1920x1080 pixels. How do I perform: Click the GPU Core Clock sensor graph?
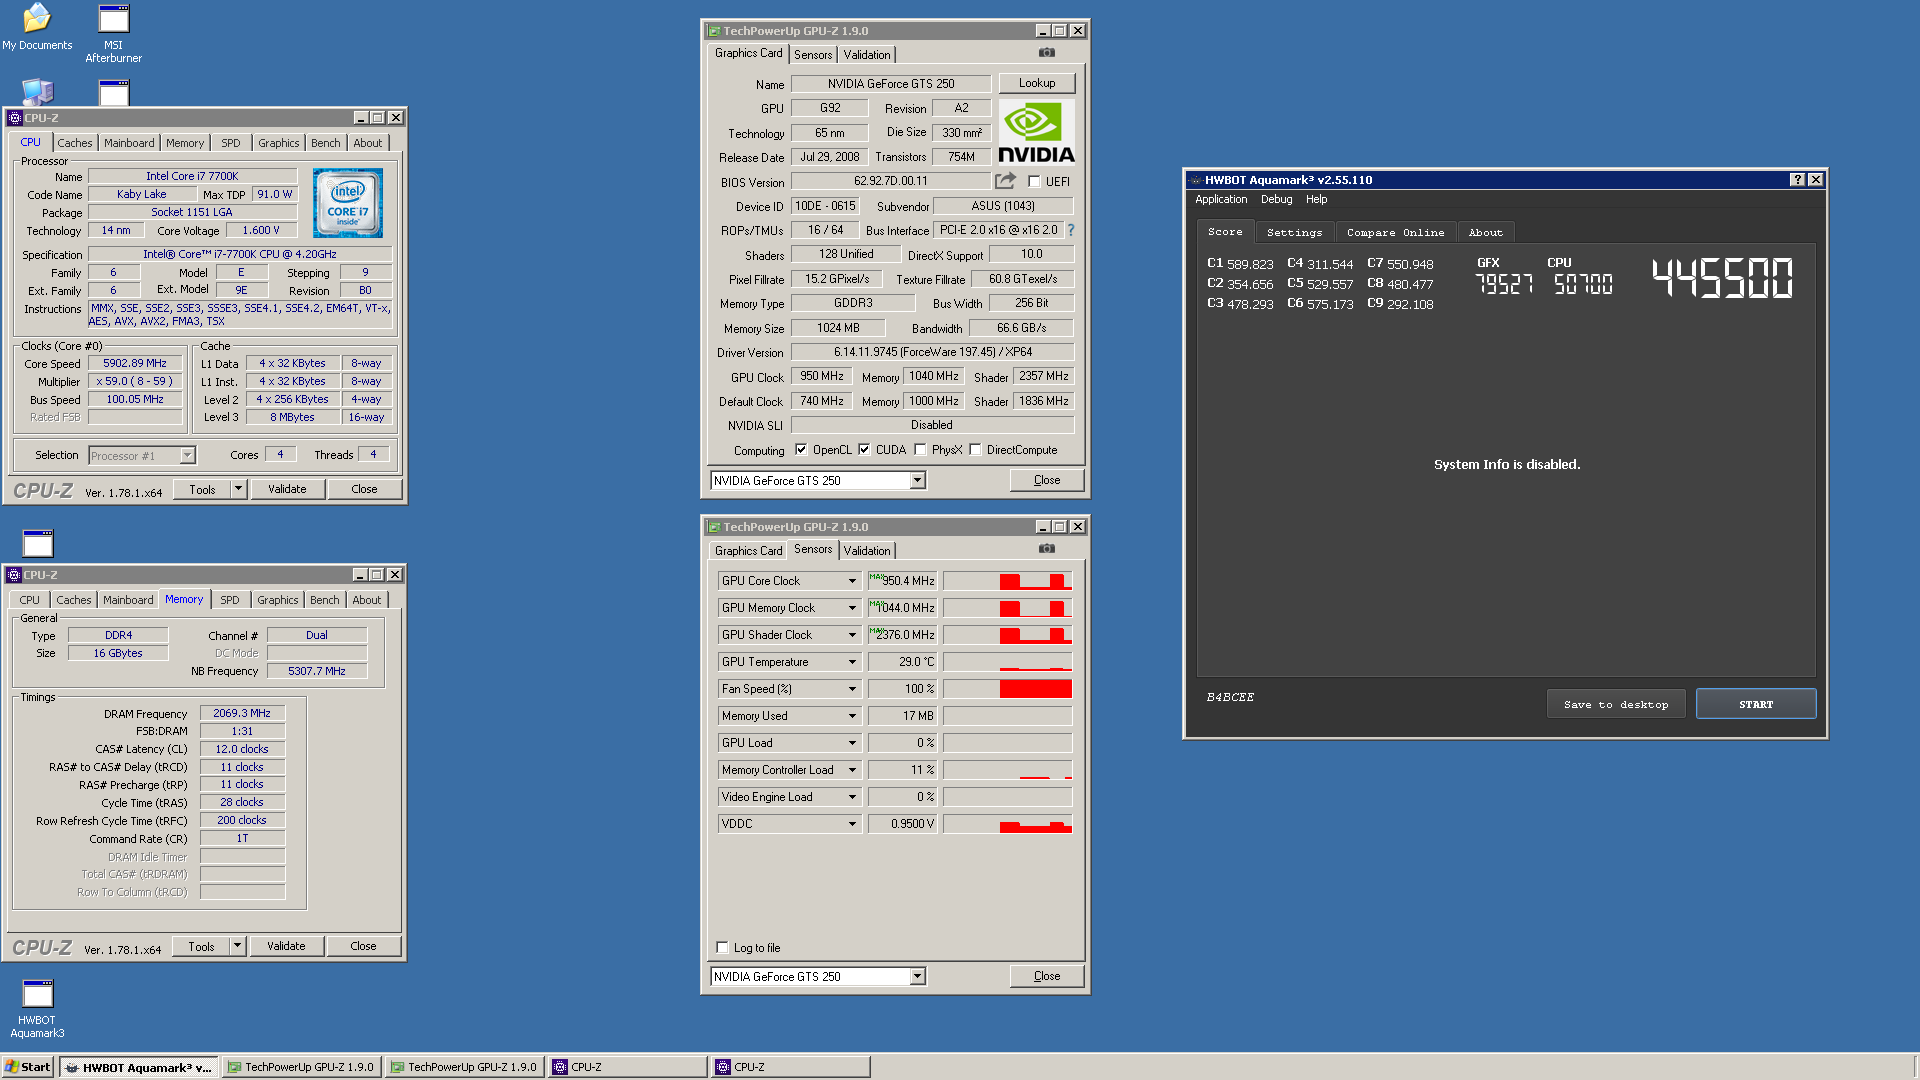(x=1007, y=581)
